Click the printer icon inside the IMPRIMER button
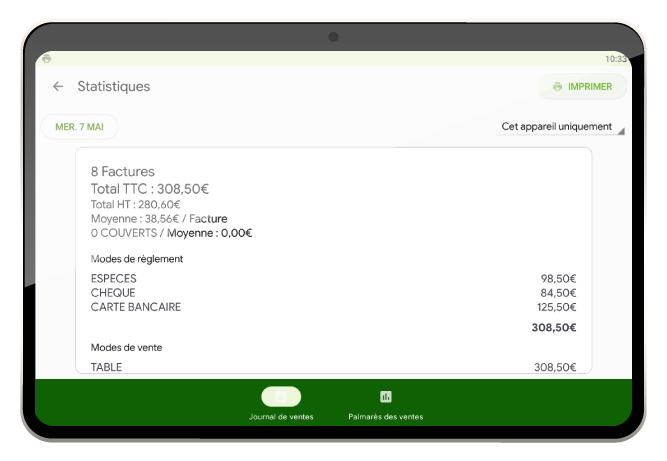 coord(557,86)
